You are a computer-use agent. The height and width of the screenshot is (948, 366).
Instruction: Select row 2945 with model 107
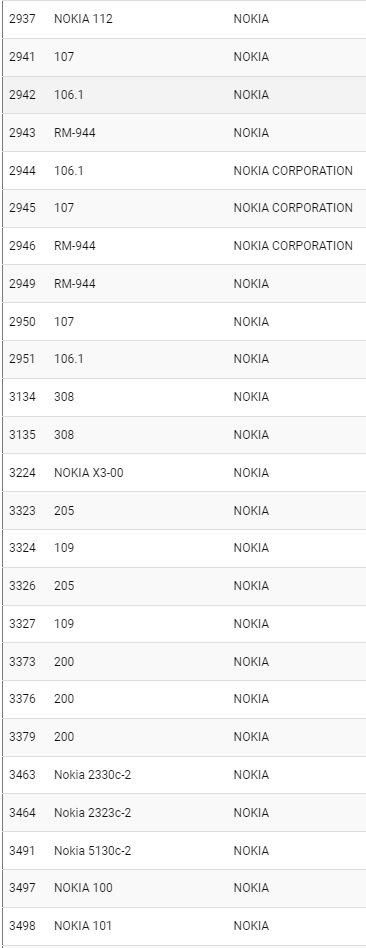click(x=184, y=208)
